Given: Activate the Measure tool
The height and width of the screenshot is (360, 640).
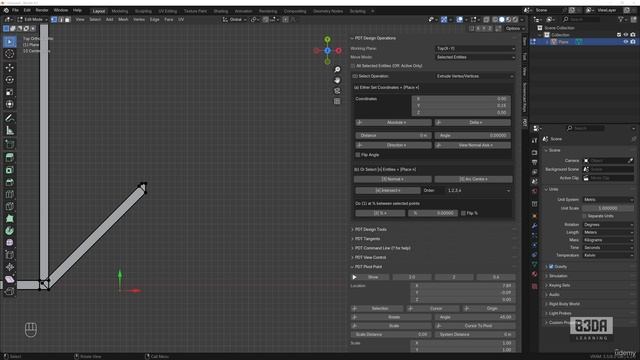Looking at the screenshot, I should coord(9,131).
